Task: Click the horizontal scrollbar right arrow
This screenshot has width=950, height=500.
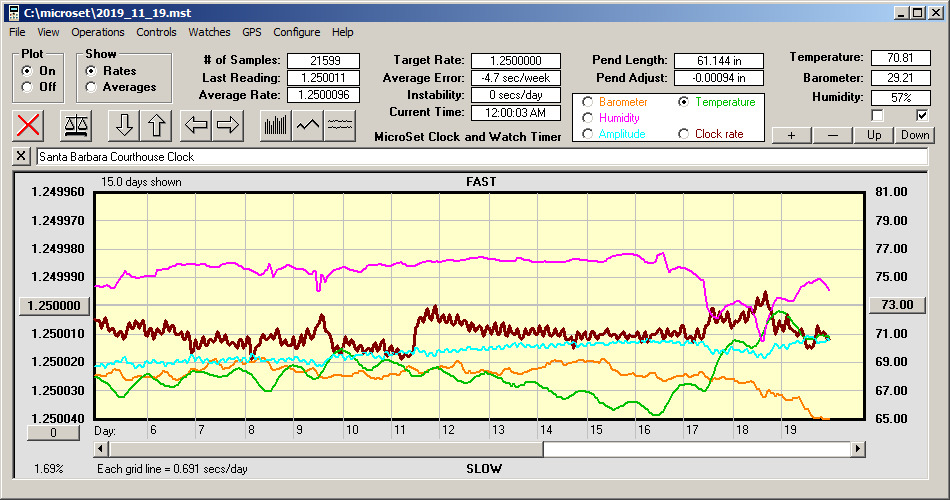Action: (x=857, y=449)
